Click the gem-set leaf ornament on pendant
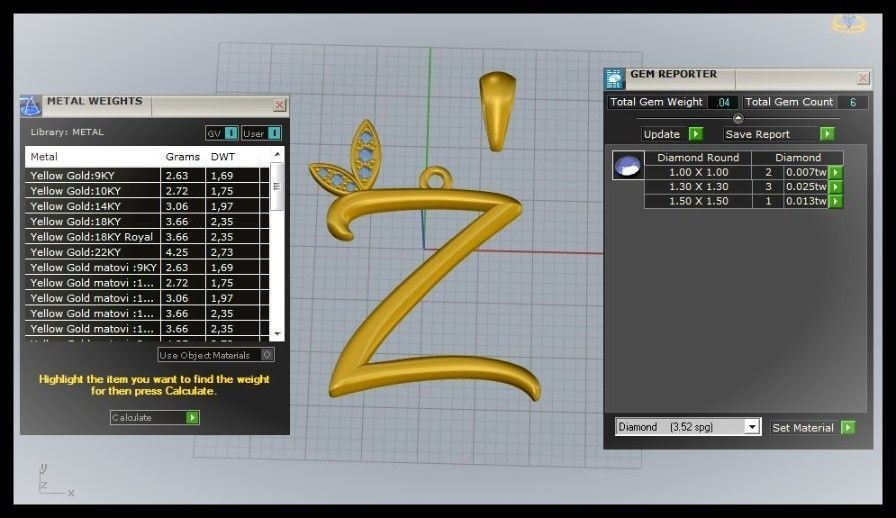The width and height of the screenshot is (896, 518). pyautogui.click(x=345, y=157)
